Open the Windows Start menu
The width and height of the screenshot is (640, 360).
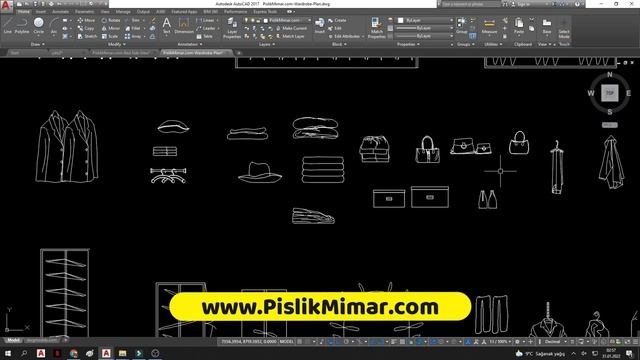coord(8,353)
